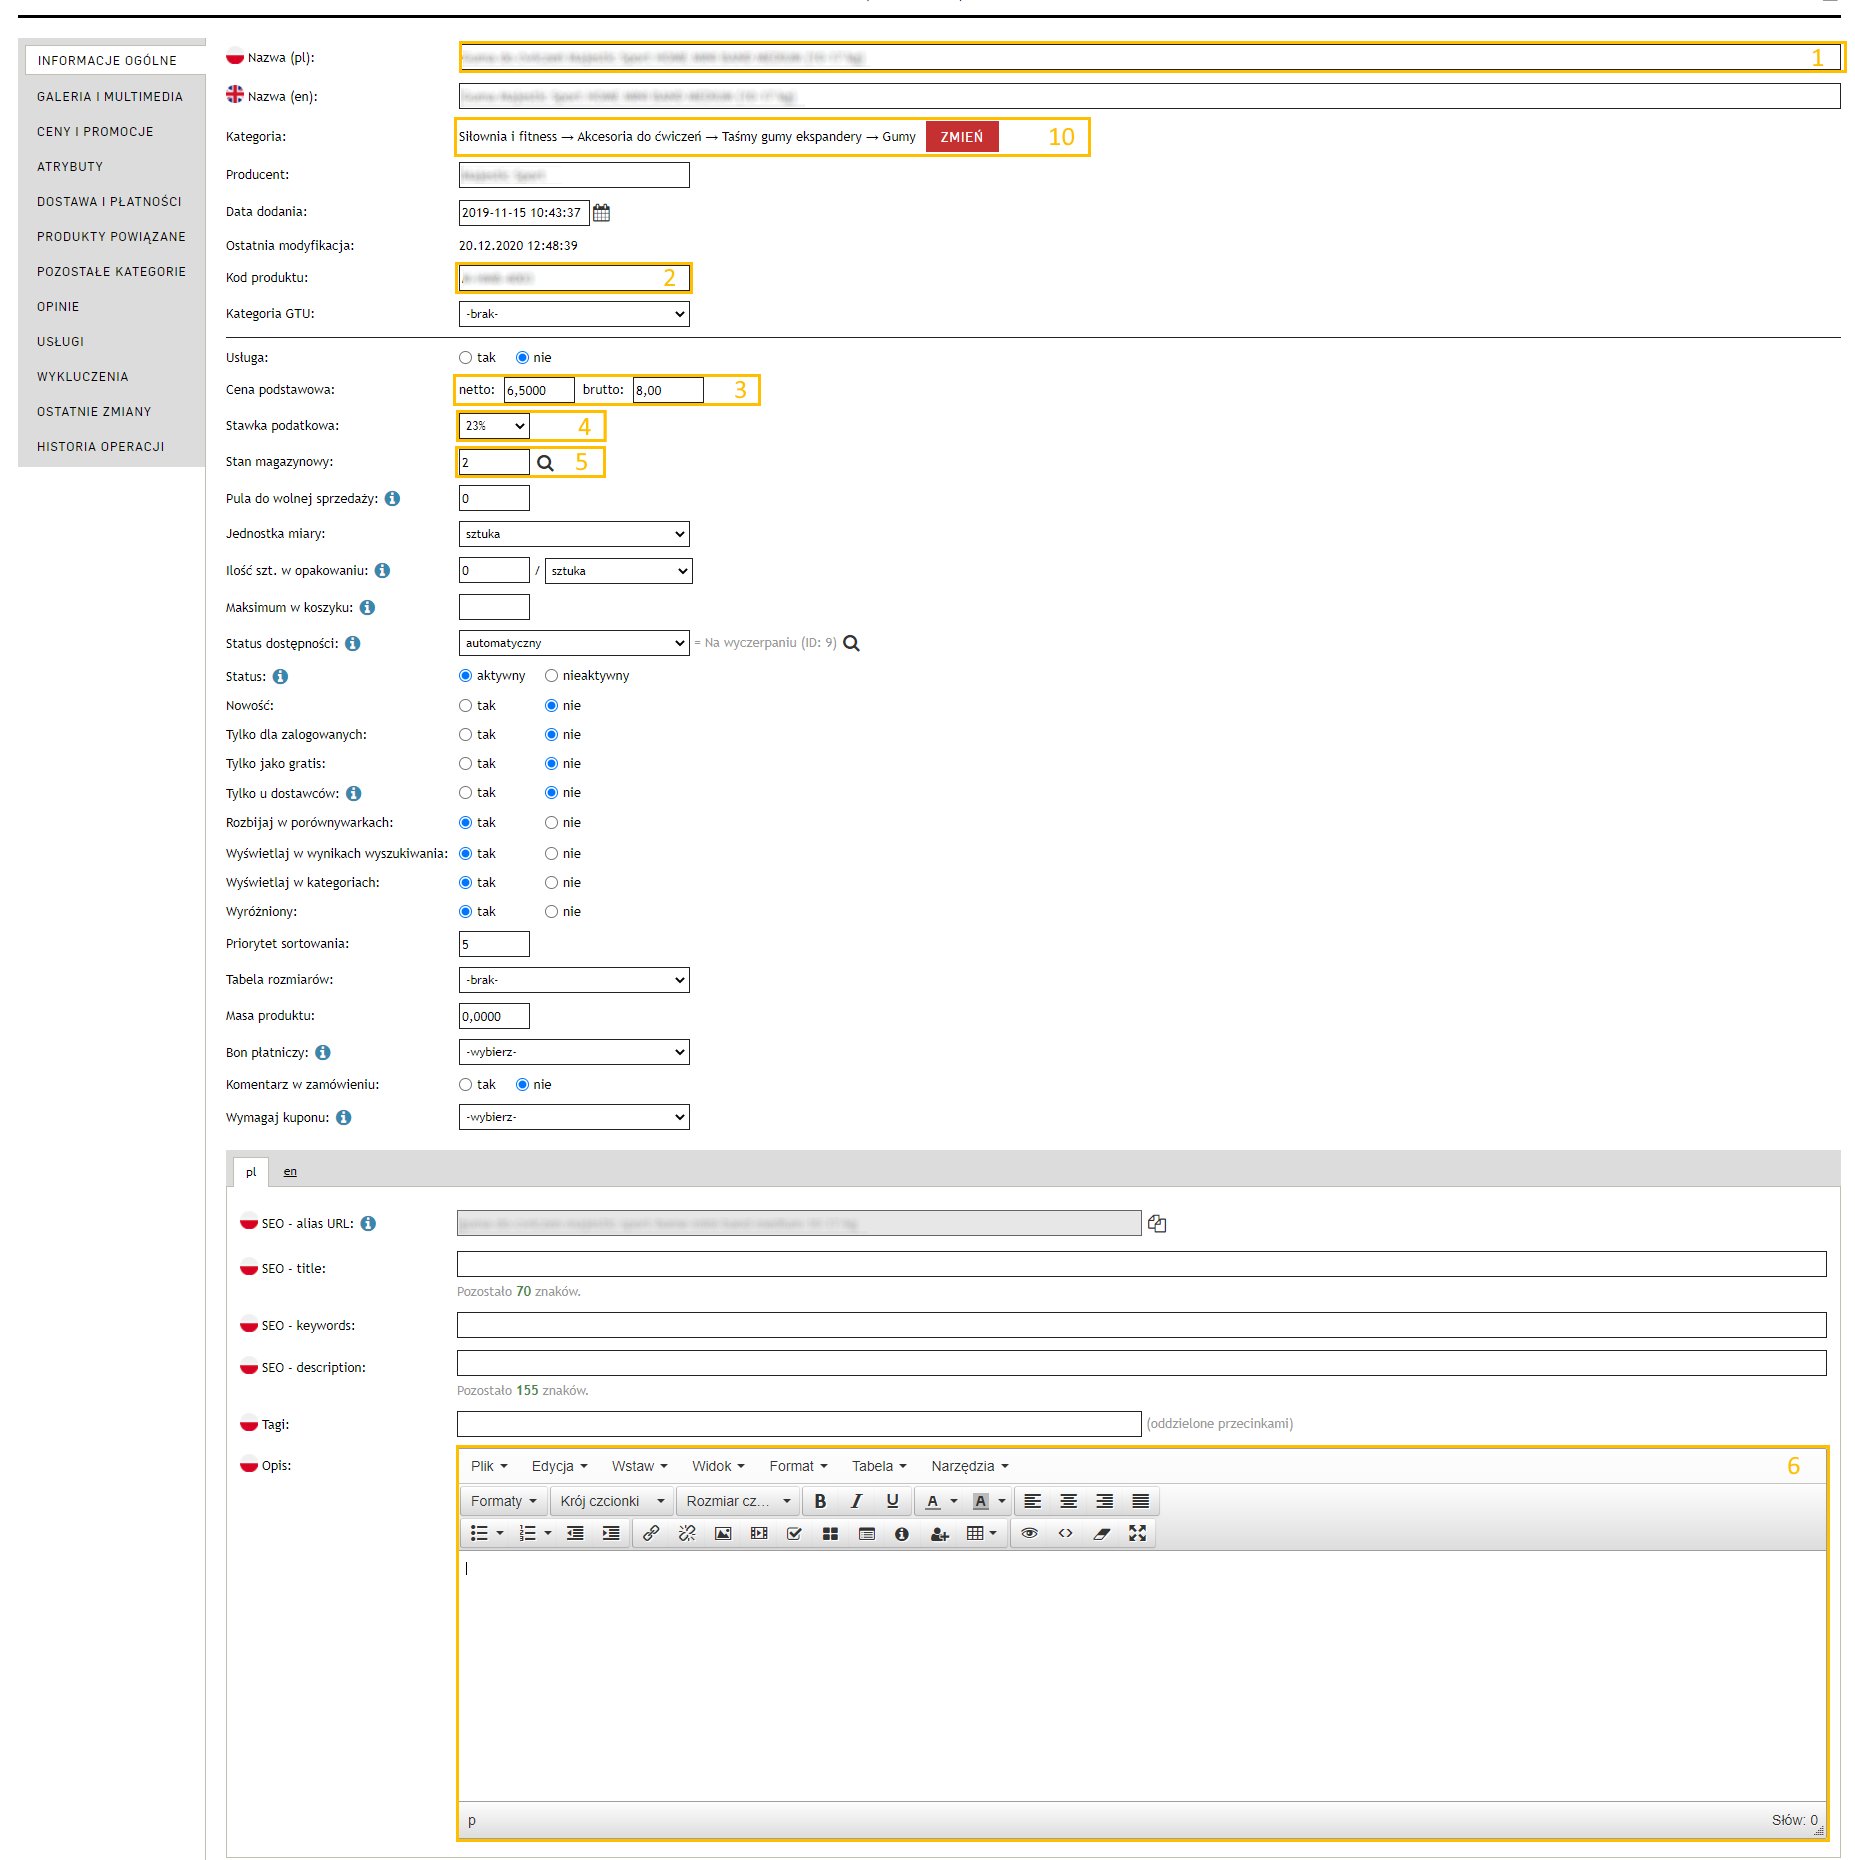Click the SEO - title input field
This screenshot has height=1860, width=1855.
1141,1264
